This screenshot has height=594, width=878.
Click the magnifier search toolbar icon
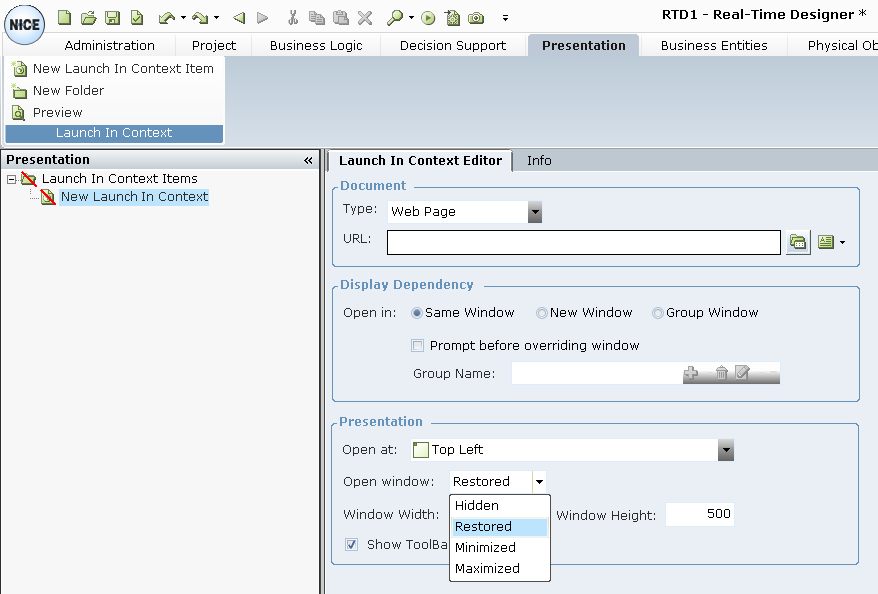(395, 17)
